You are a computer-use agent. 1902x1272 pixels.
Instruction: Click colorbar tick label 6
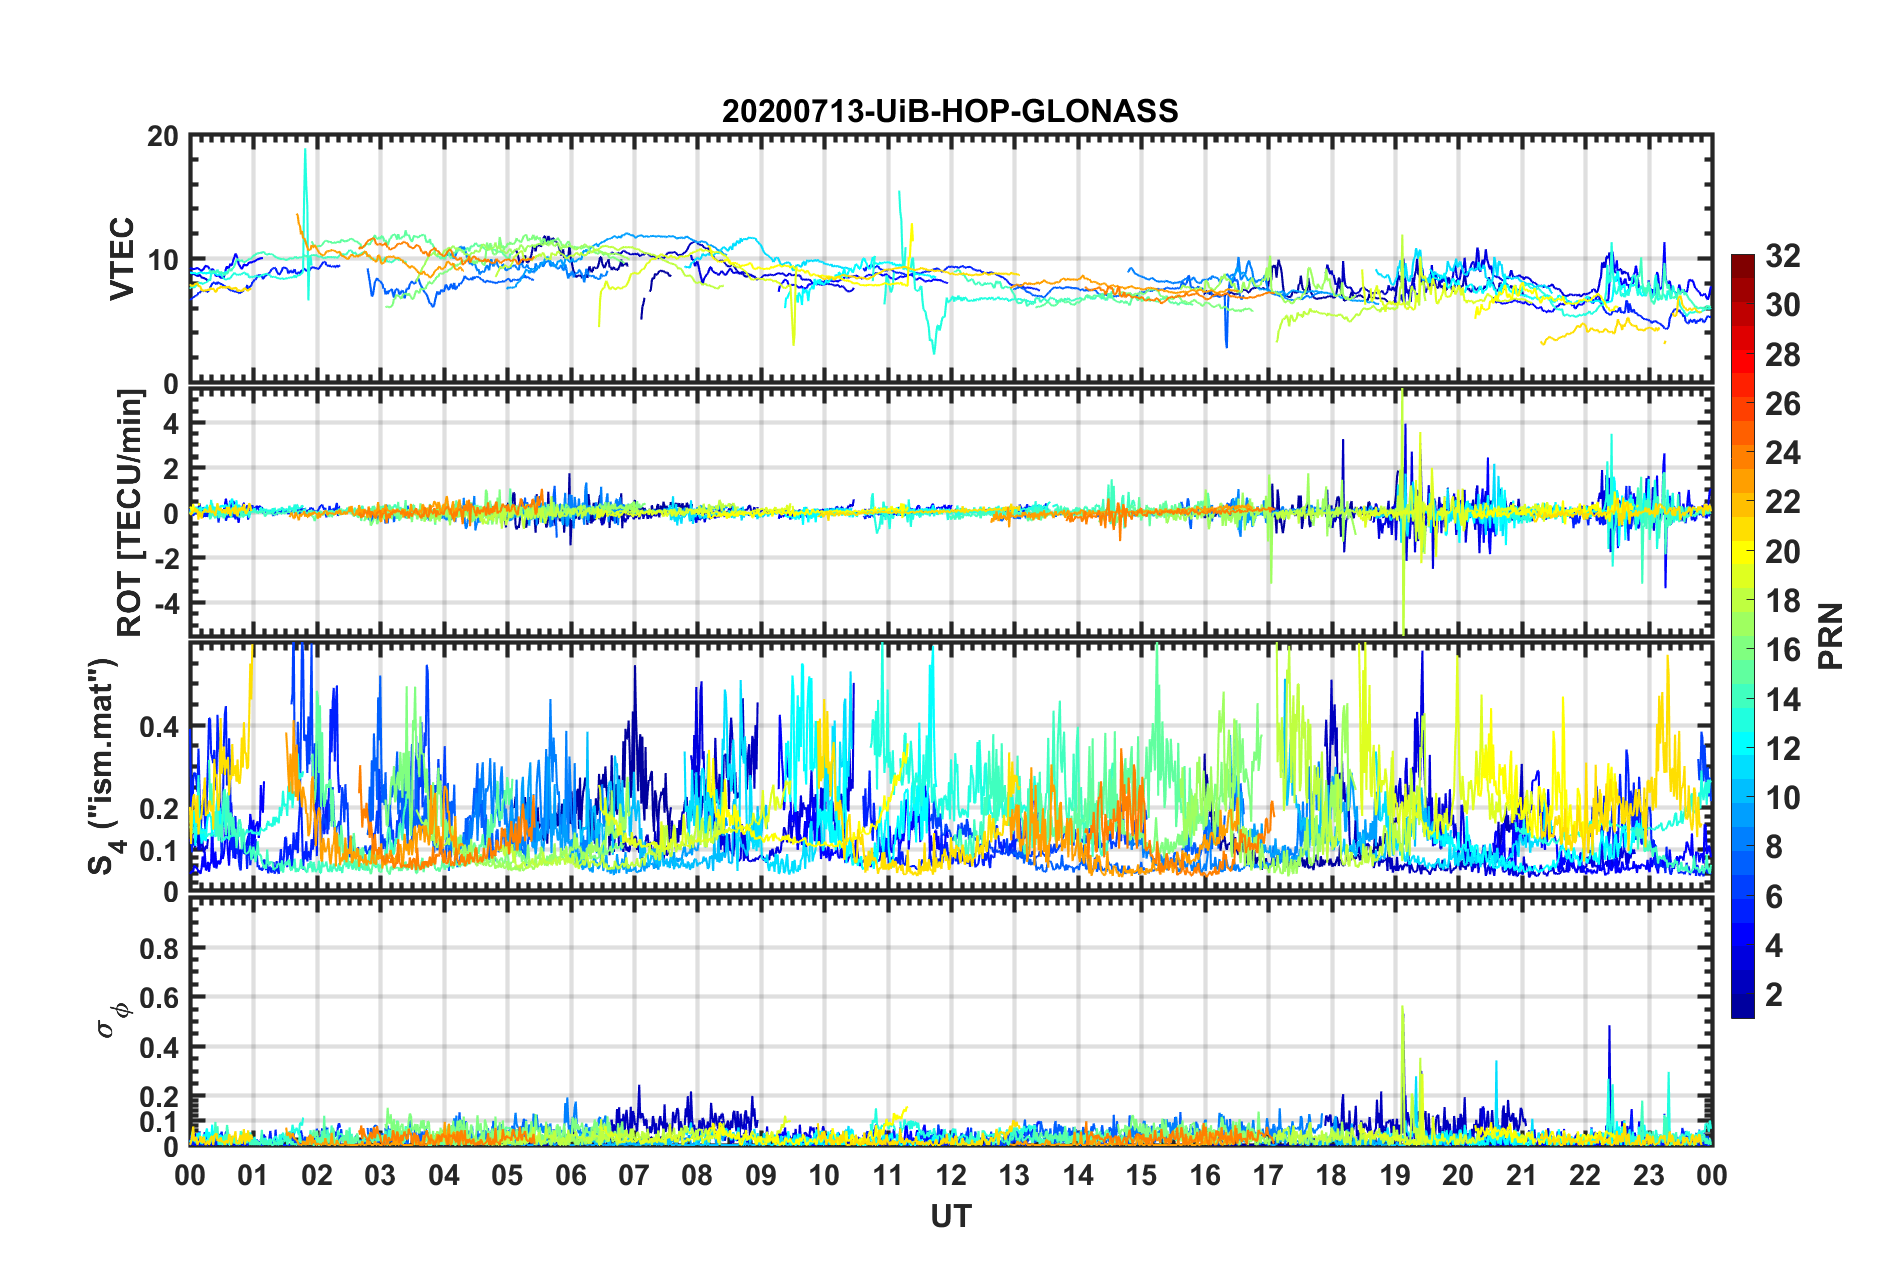click(1774, 897)
